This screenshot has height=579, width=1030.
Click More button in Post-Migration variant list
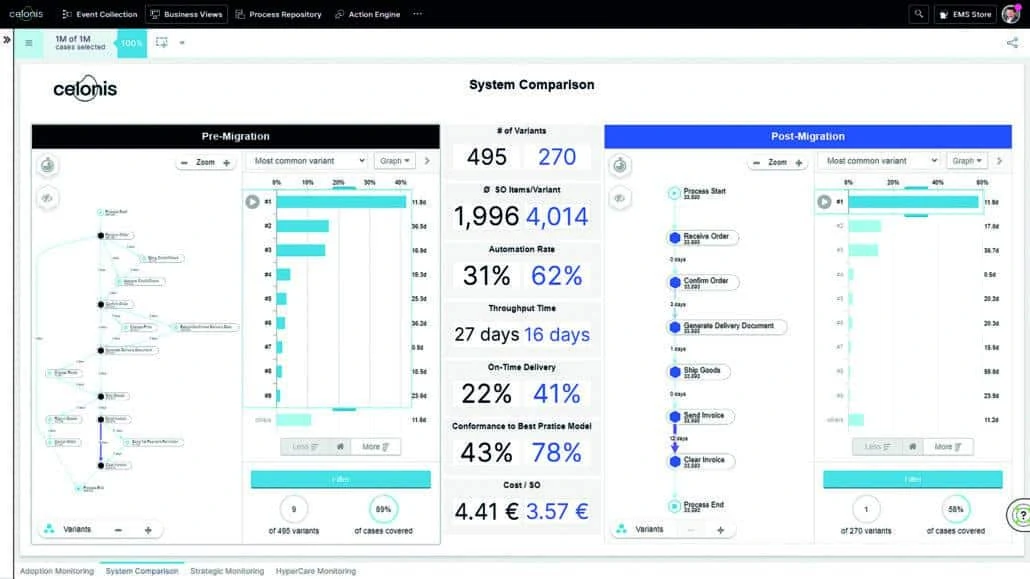947,447
